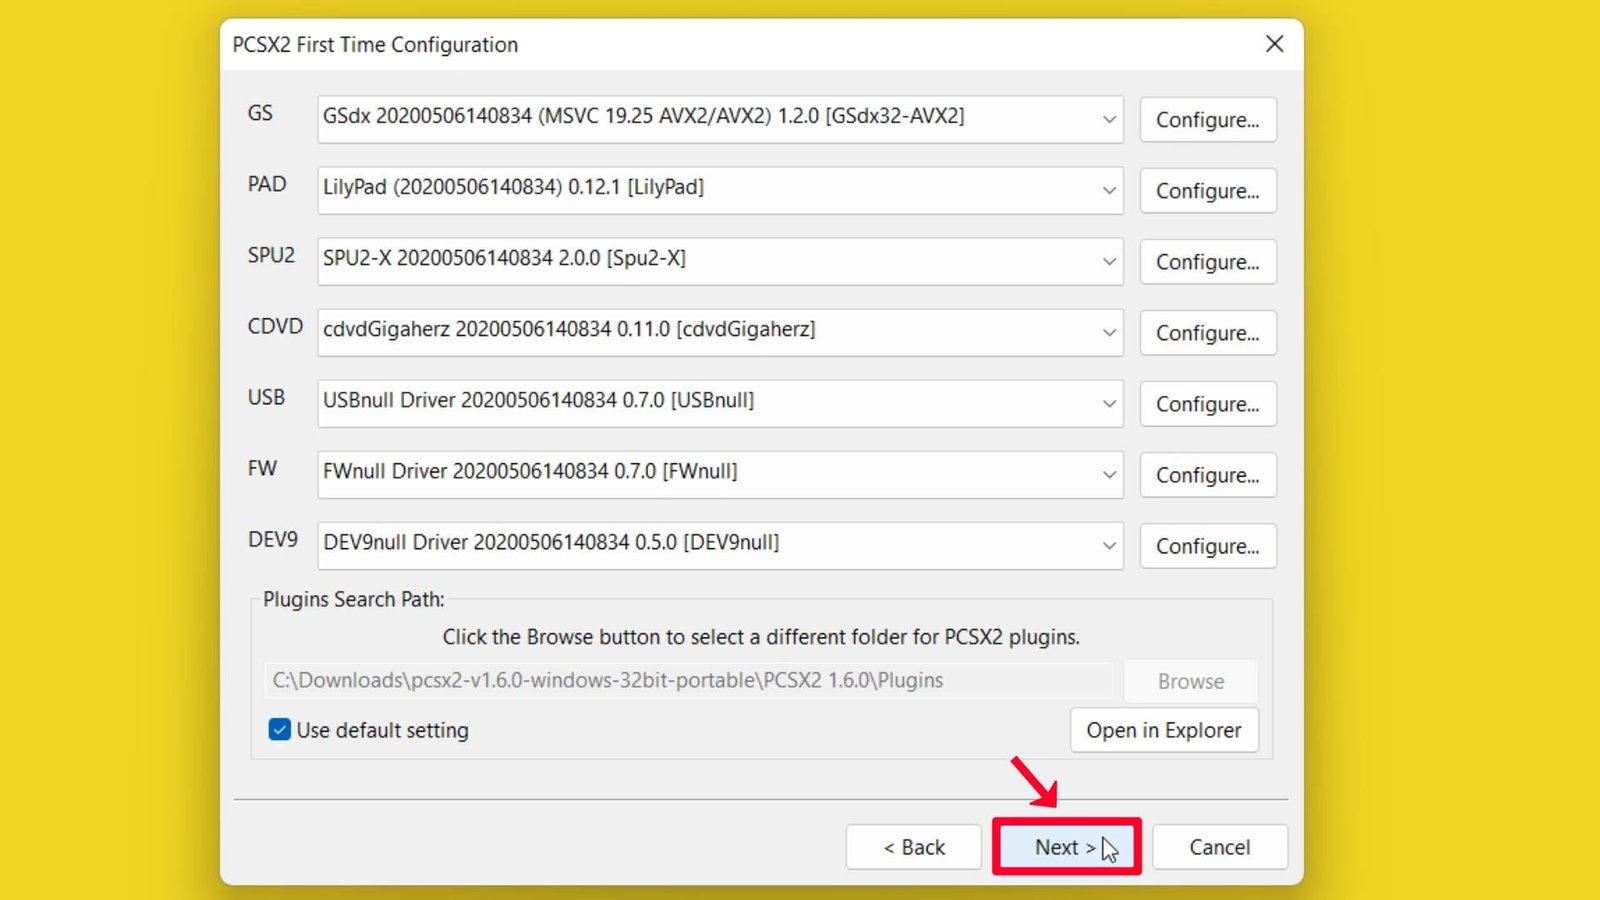Click the Browse button for plugins folder
This screenshot has width=1600, height=900.
coord(1190,681)
